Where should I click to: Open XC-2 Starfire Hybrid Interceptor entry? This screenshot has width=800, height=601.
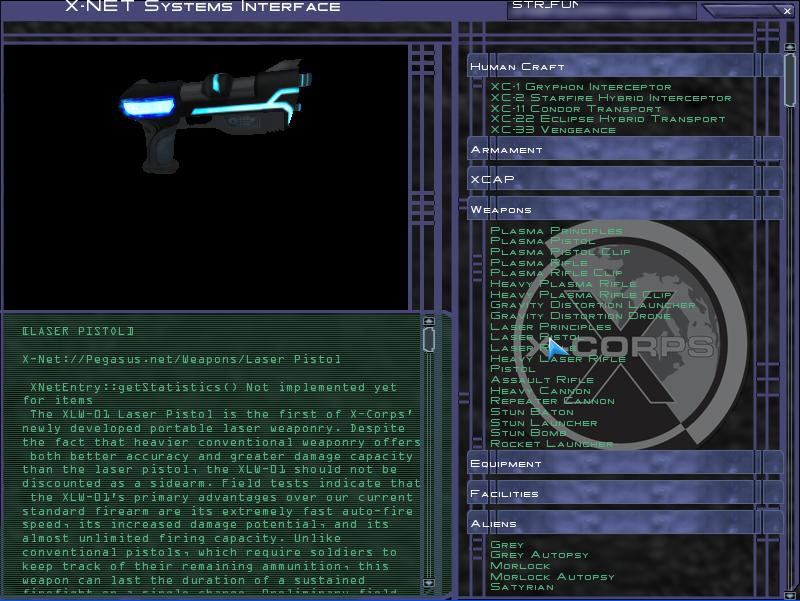coord(611,97)
